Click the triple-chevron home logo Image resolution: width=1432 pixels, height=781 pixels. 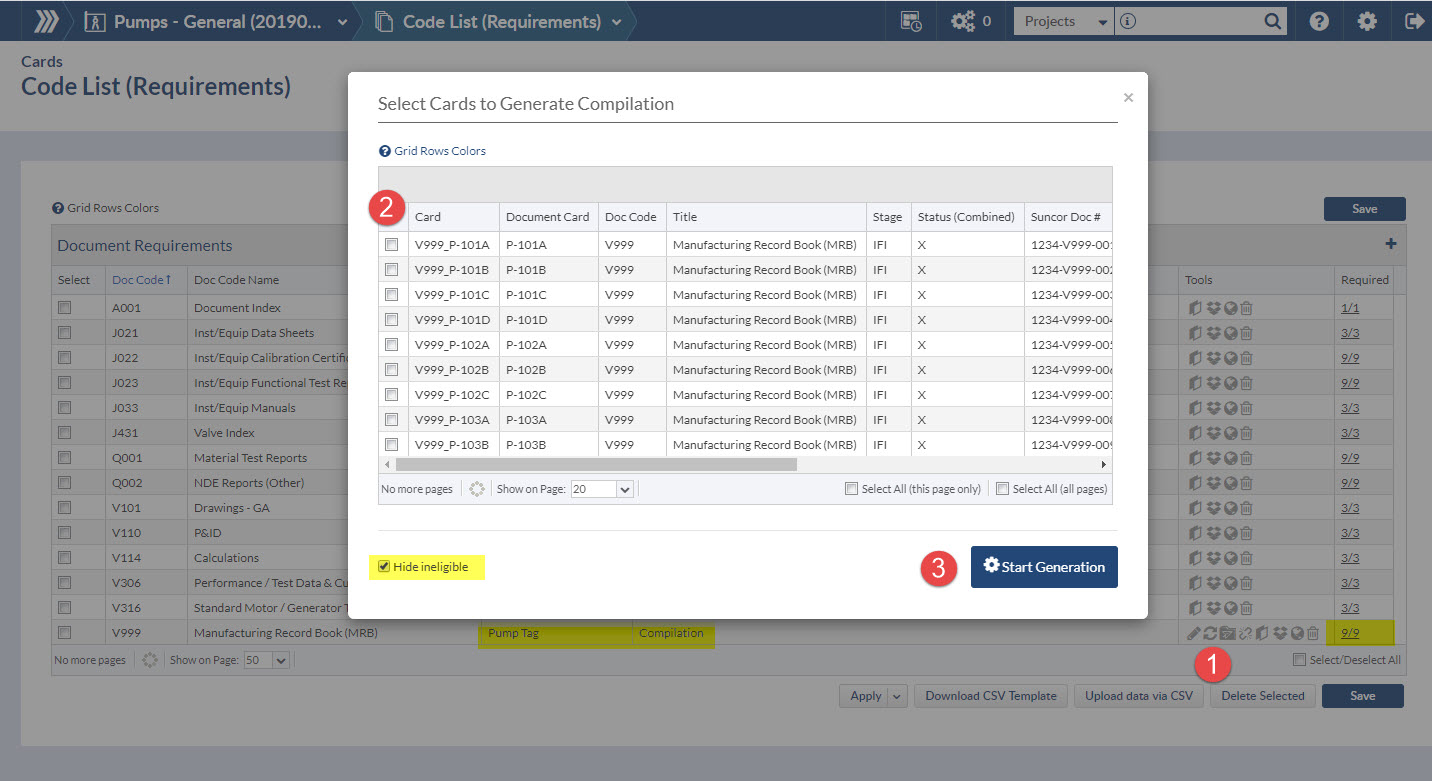(x=45, y=21)
